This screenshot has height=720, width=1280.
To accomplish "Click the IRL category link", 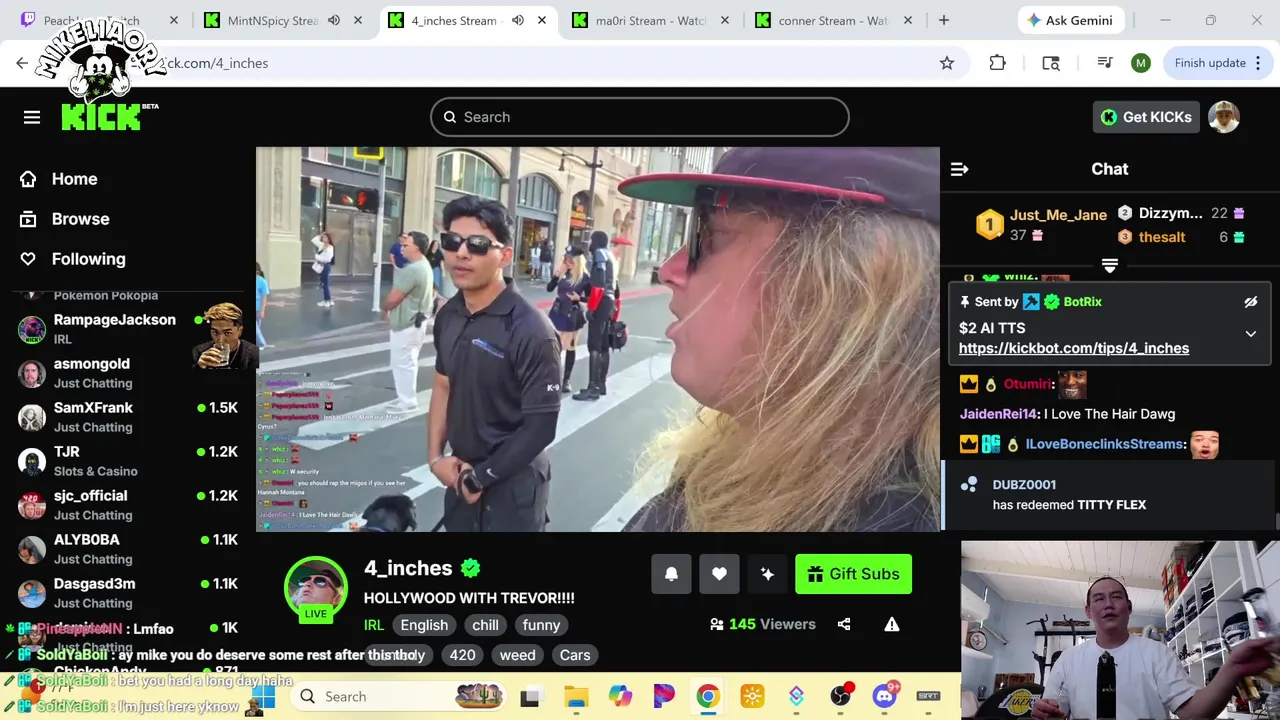I will [x=374, y=625].
